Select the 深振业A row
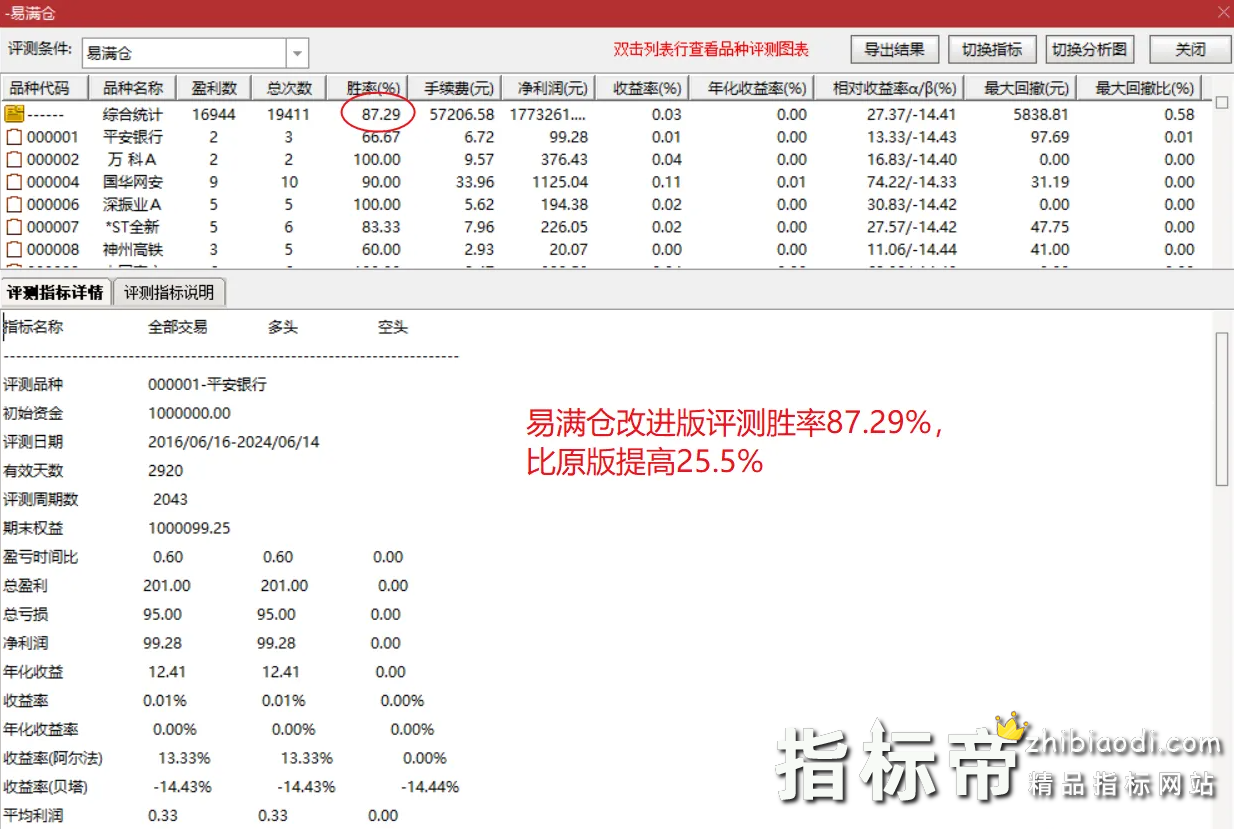Viewport: 1234px width, 829px height. click(604, 204)
